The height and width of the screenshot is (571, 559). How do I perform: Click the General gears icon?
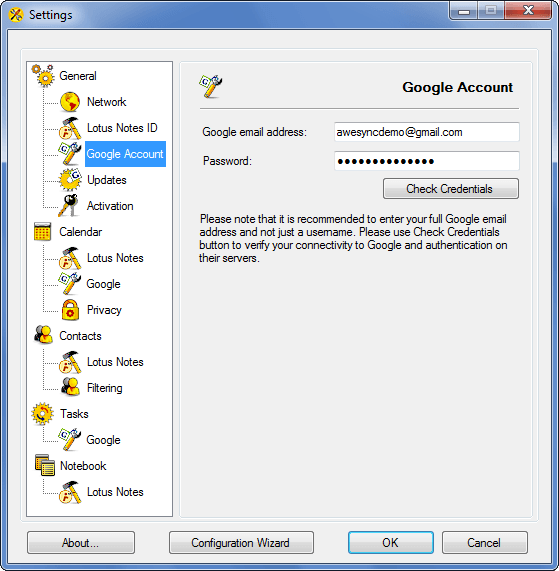43,76
